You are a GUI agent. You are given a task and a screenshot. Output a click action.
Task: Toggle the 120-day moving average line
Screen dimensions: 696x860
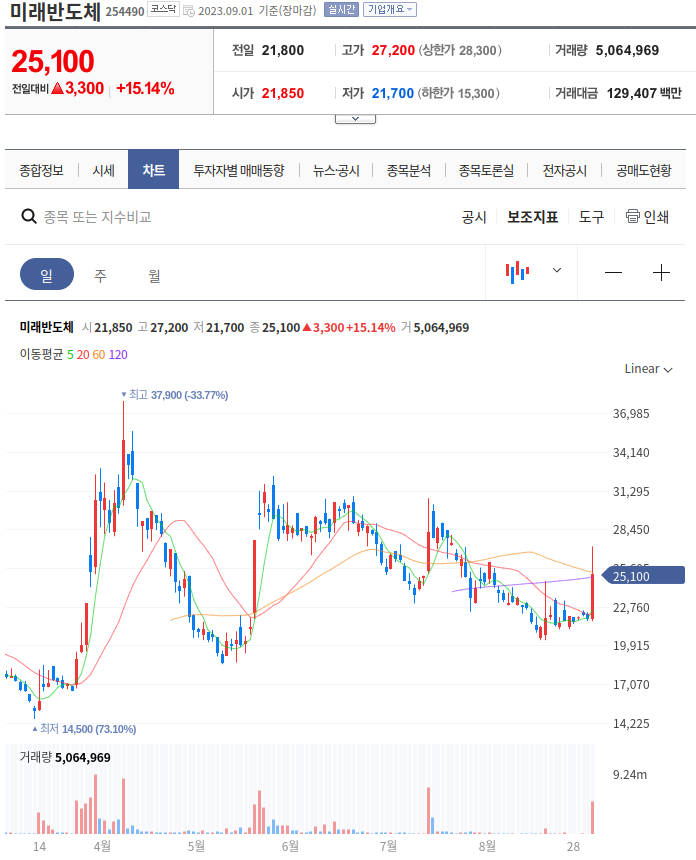pyautogui.click(x=118, y=355)
